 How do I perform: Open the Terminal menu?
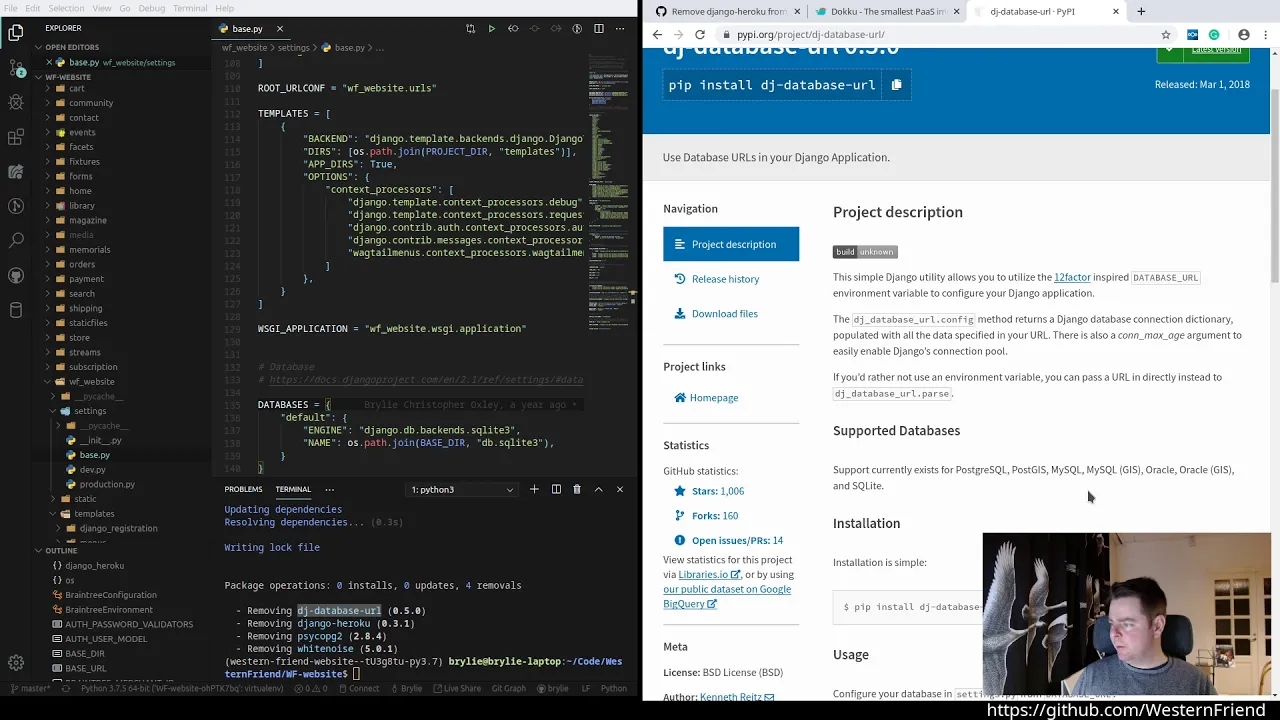[190, 8]
